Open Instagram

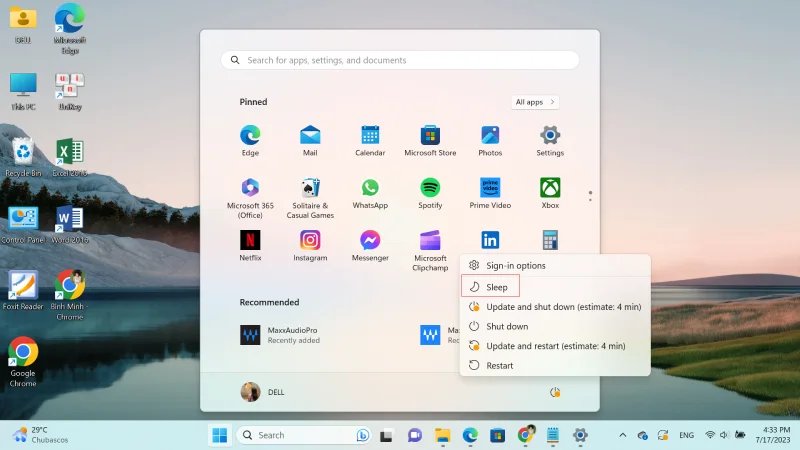click(x=310, y=245)
